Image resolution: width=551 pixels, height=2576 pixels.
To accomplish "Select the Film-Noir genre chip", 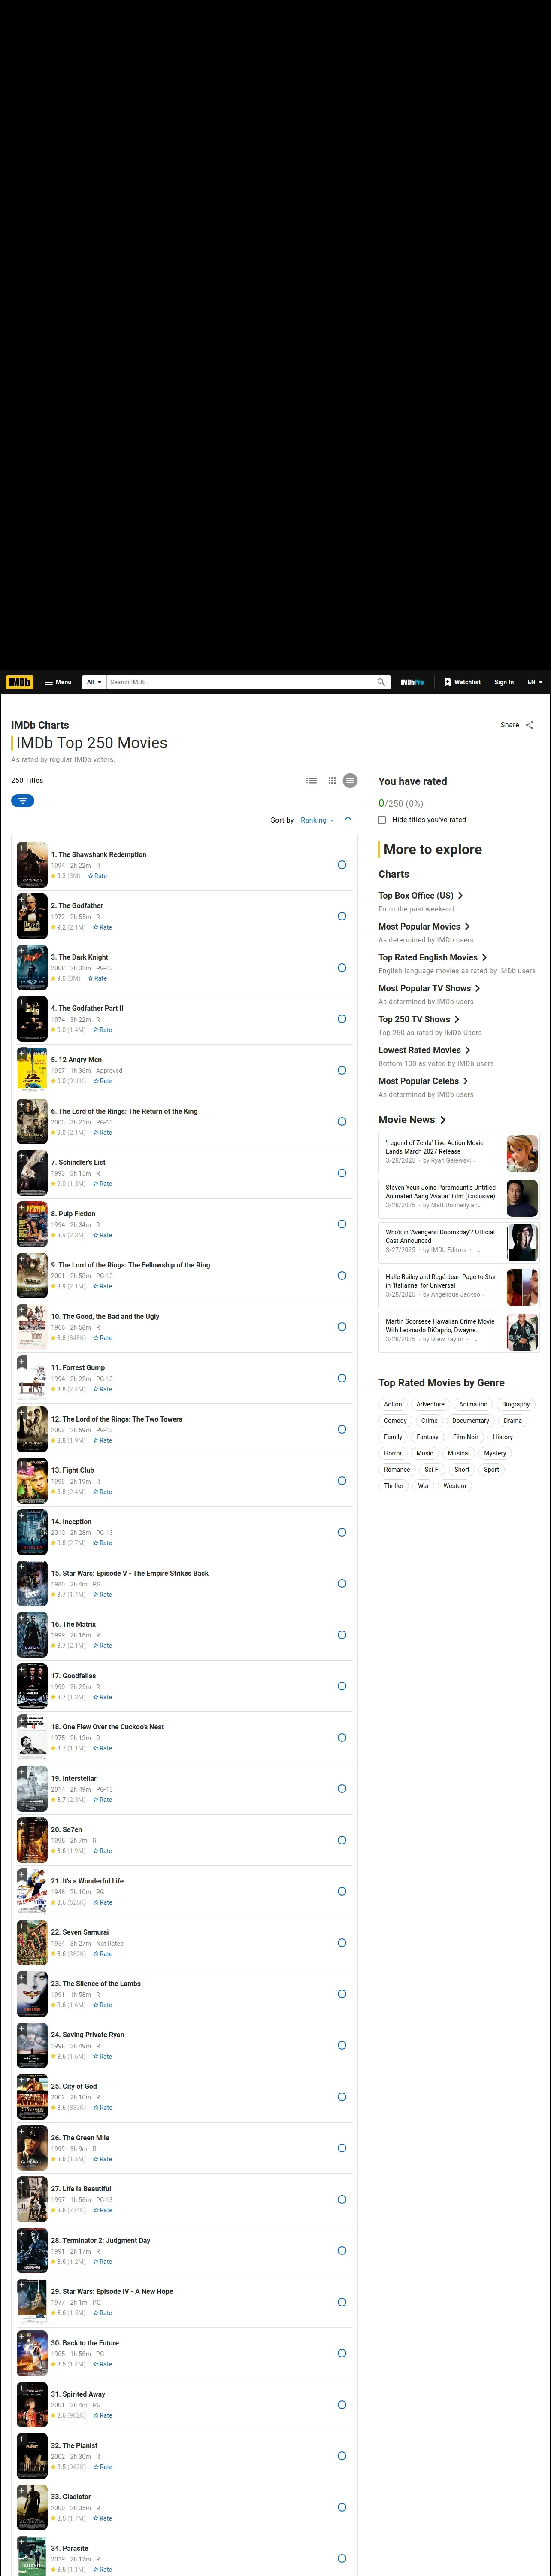I will [465, 1437].
